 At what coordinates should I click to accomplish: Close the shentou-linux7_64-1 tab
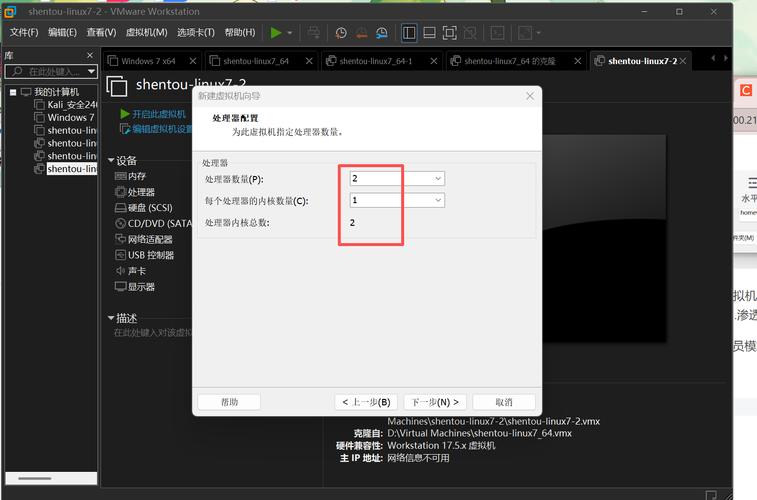click(434, 61)
